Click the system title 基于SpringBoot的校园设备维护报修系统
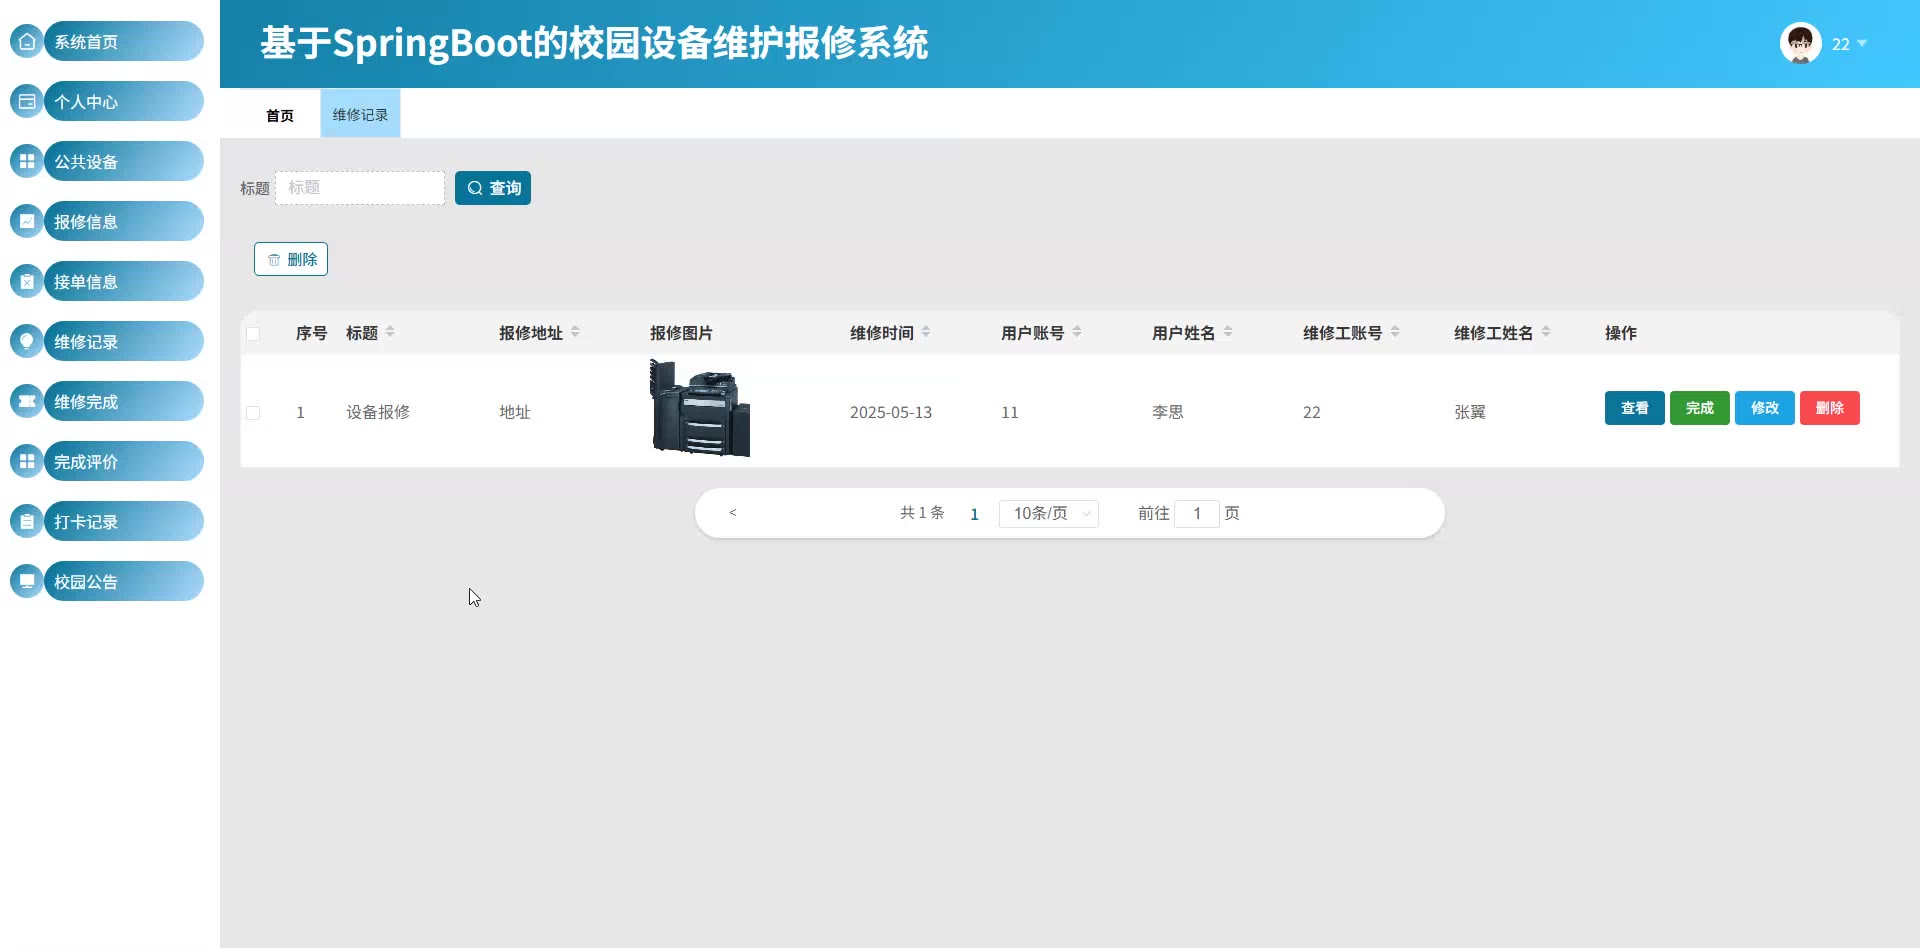Image resolution: width=1920 pixels, height=948 pixels. tap(594, 43)
